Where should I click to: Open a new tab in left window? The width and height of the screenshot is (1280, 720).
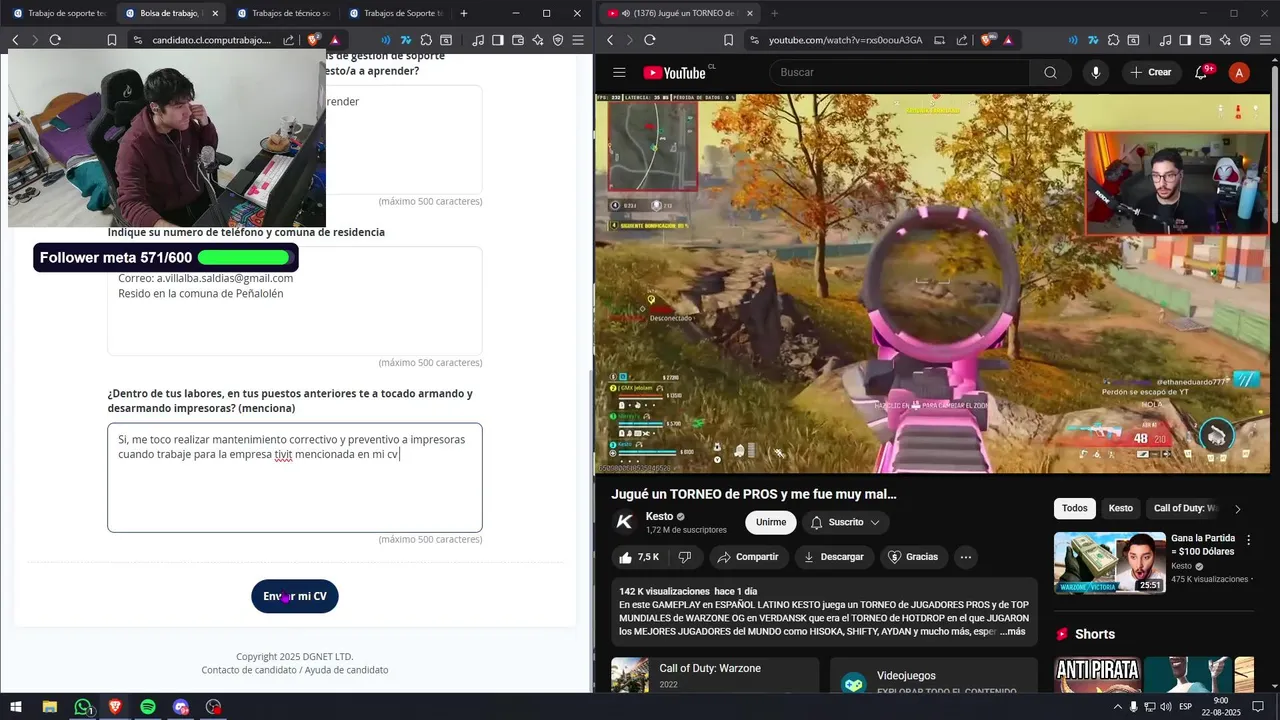click(463, 13)
